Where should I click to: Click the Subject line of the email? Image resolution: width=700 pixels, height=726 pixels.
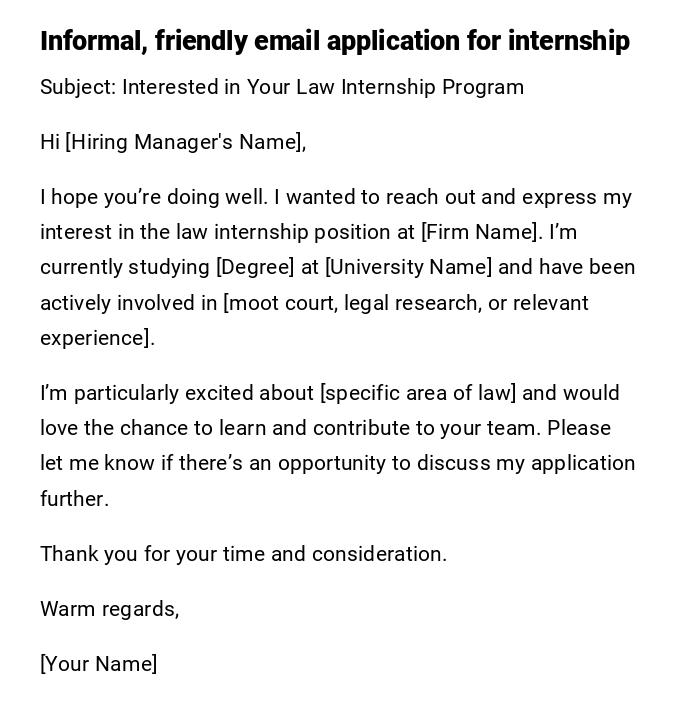282,87
